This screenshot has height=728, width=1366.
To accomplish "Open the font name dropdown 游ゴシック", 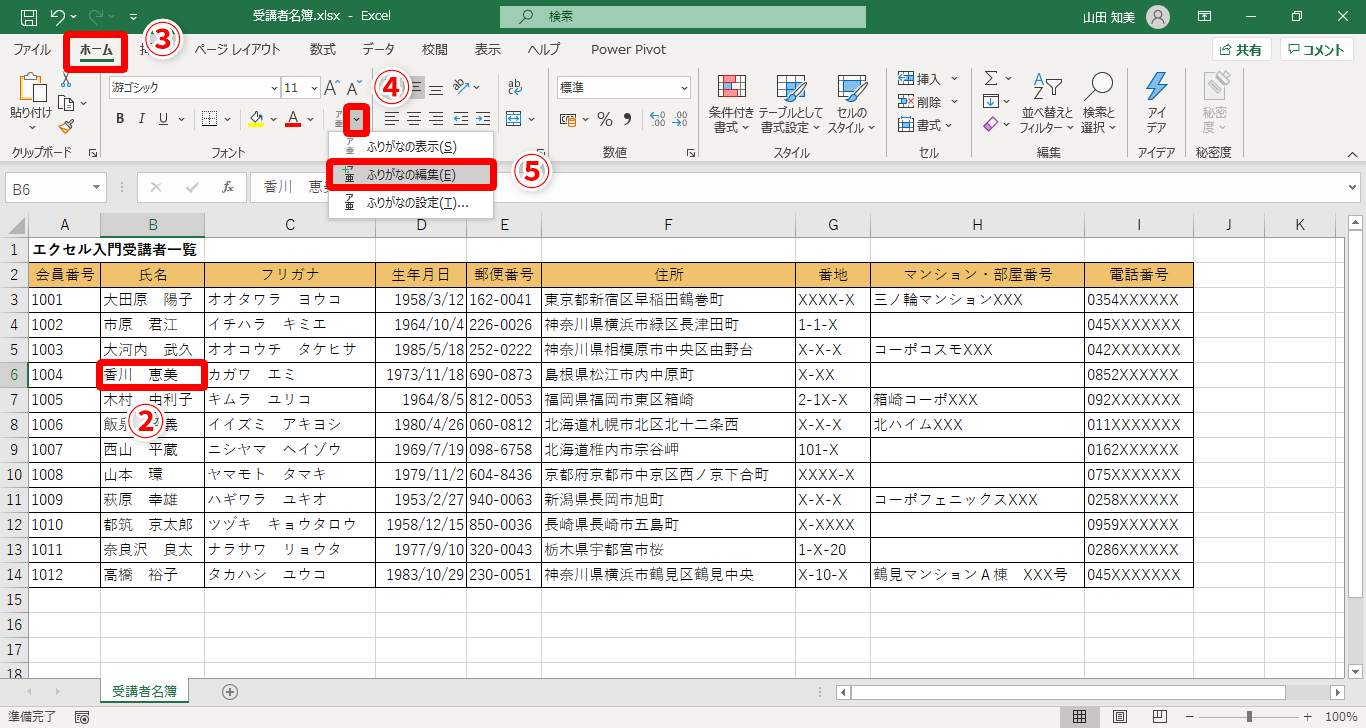I will [272, 88].
